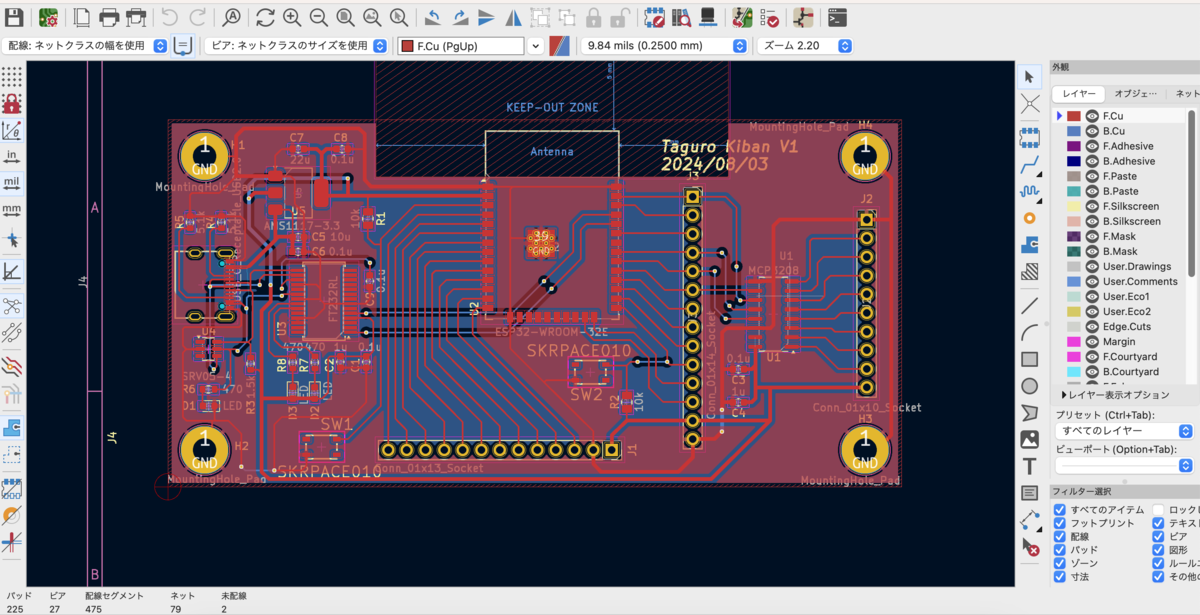The height and width of the screenshot is (615, 1200).
Task: Switch to mils units icon
Action: (x=12, y=183)
